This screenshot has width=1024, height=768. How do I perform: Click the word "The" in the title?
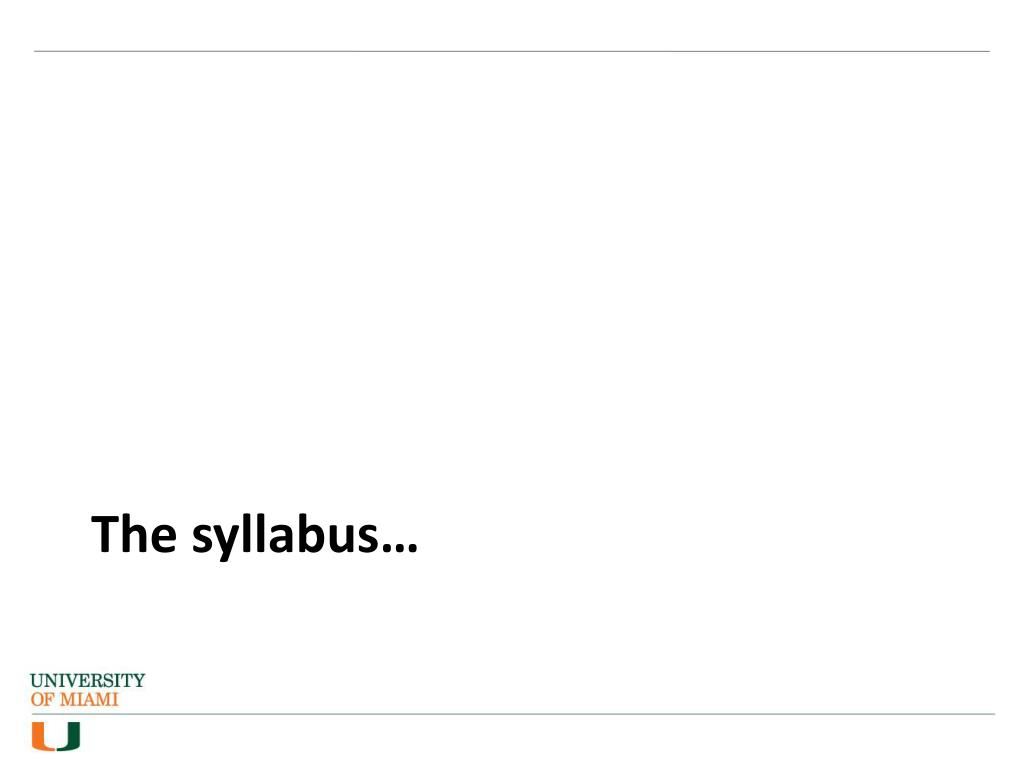[x=134, y=534]
